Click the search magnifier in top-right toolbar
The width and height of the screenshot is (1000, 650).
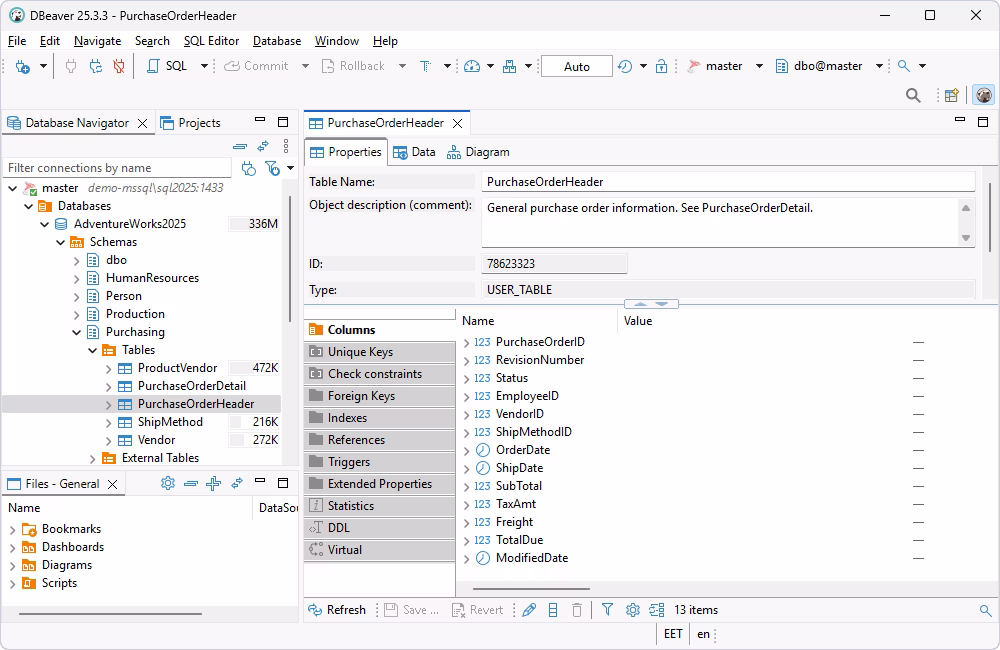point(913,96)
